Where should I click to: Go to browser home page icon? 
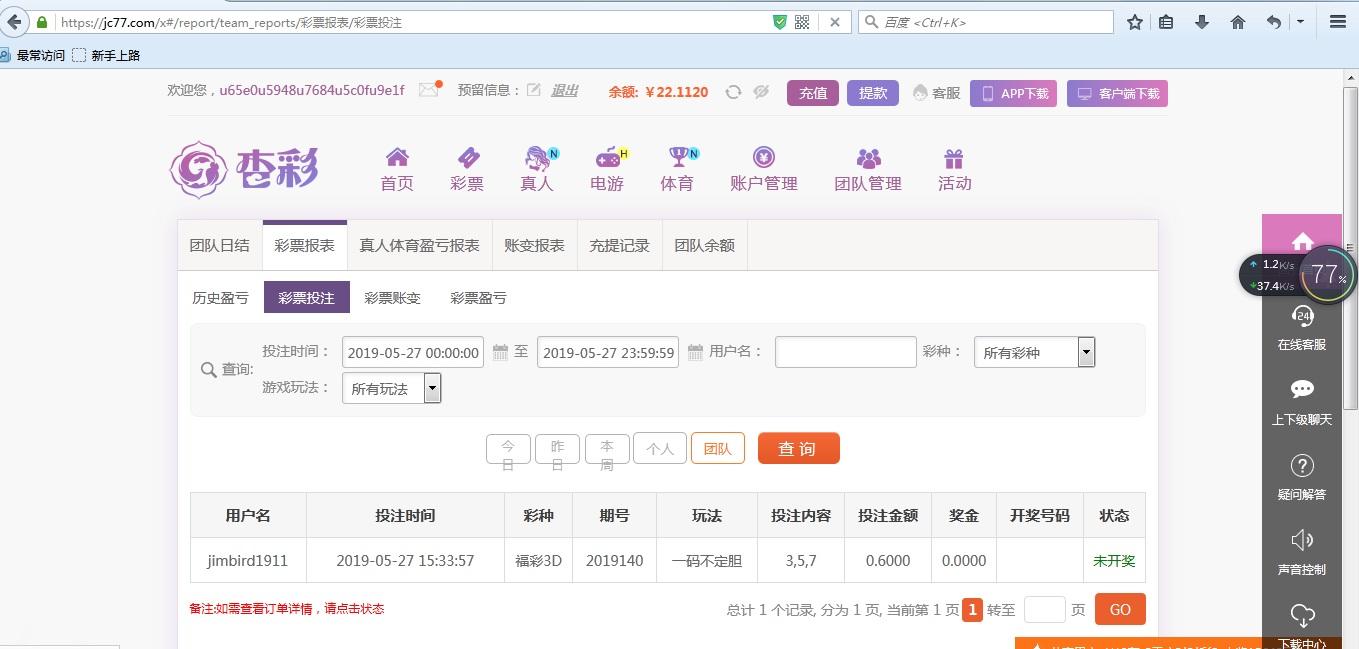[x=1238, y=22]
